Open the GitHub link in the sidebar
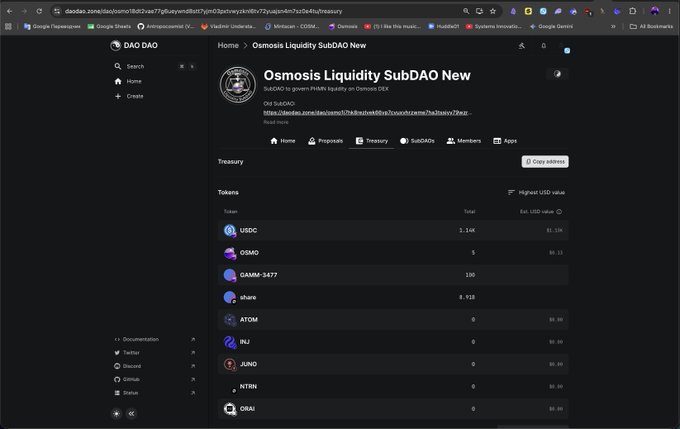This screenshot has height=429, width=680. point(155,379)
